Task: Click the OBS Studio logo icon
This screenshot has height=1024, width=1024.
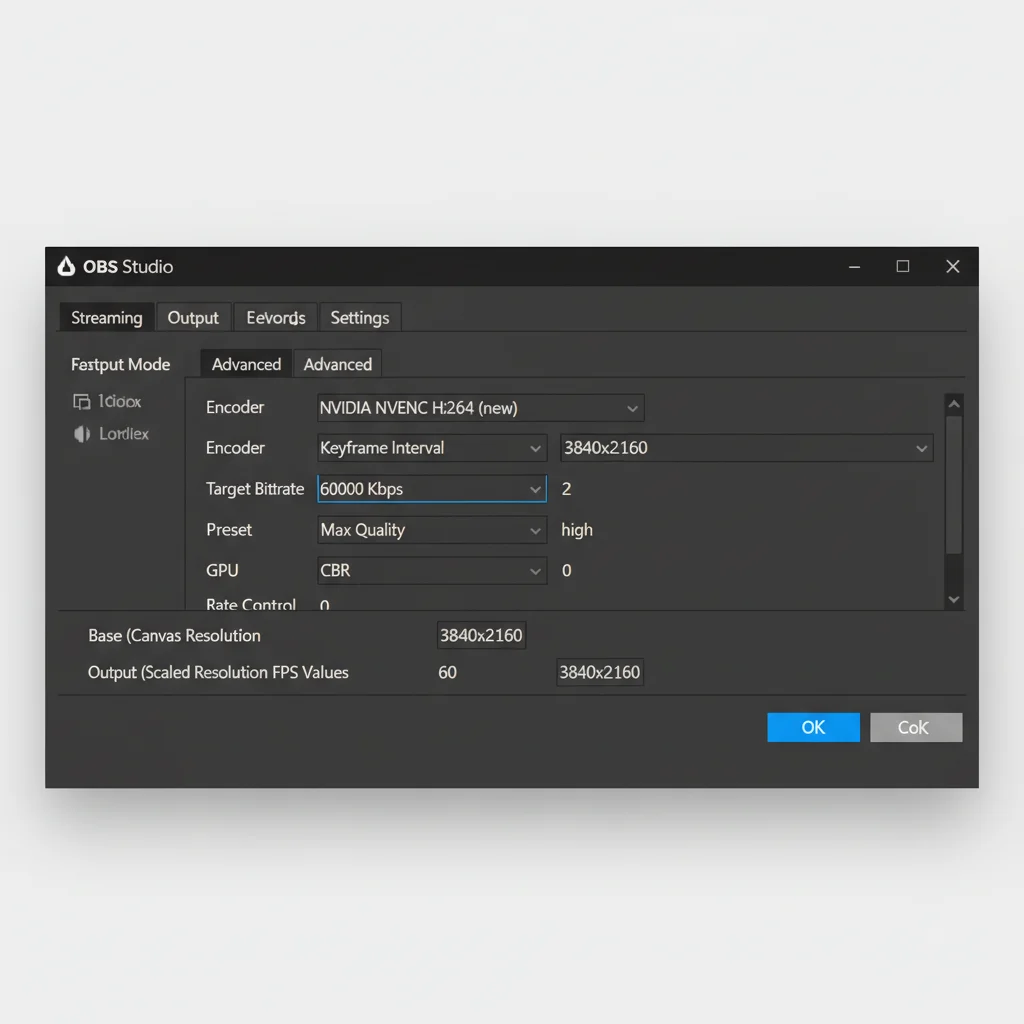Action: coord(66,266)
